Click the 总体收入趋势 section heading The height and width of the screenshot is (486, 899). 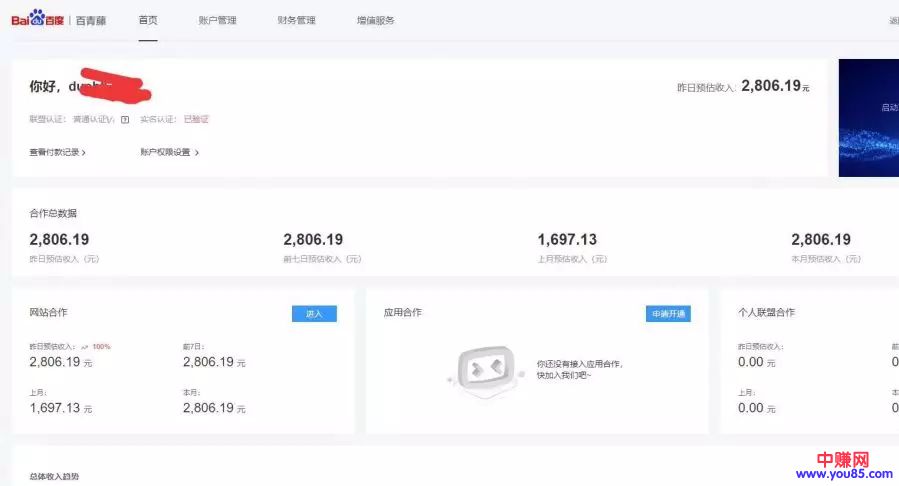point(54,477)
